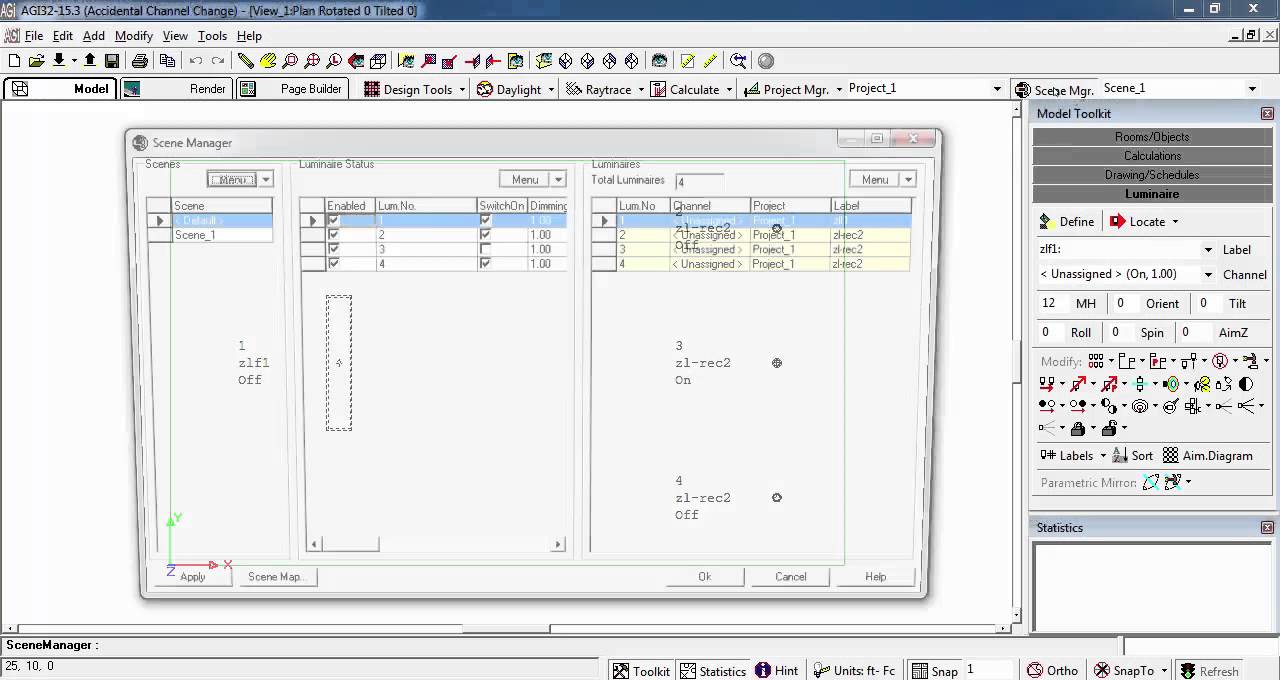
Task: Select Scene_1 row in Scenes list
Action: point(210,235)
